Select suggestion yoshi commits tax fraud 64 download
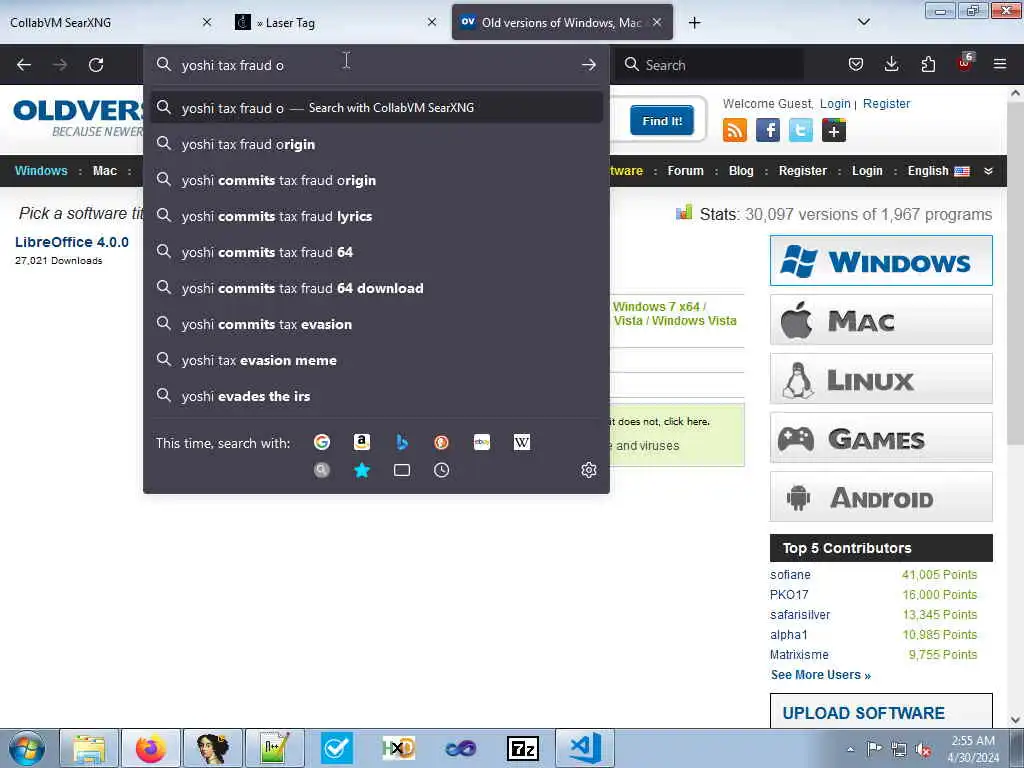Screen dimensions: 1024x768 click(x=376, y=287)
